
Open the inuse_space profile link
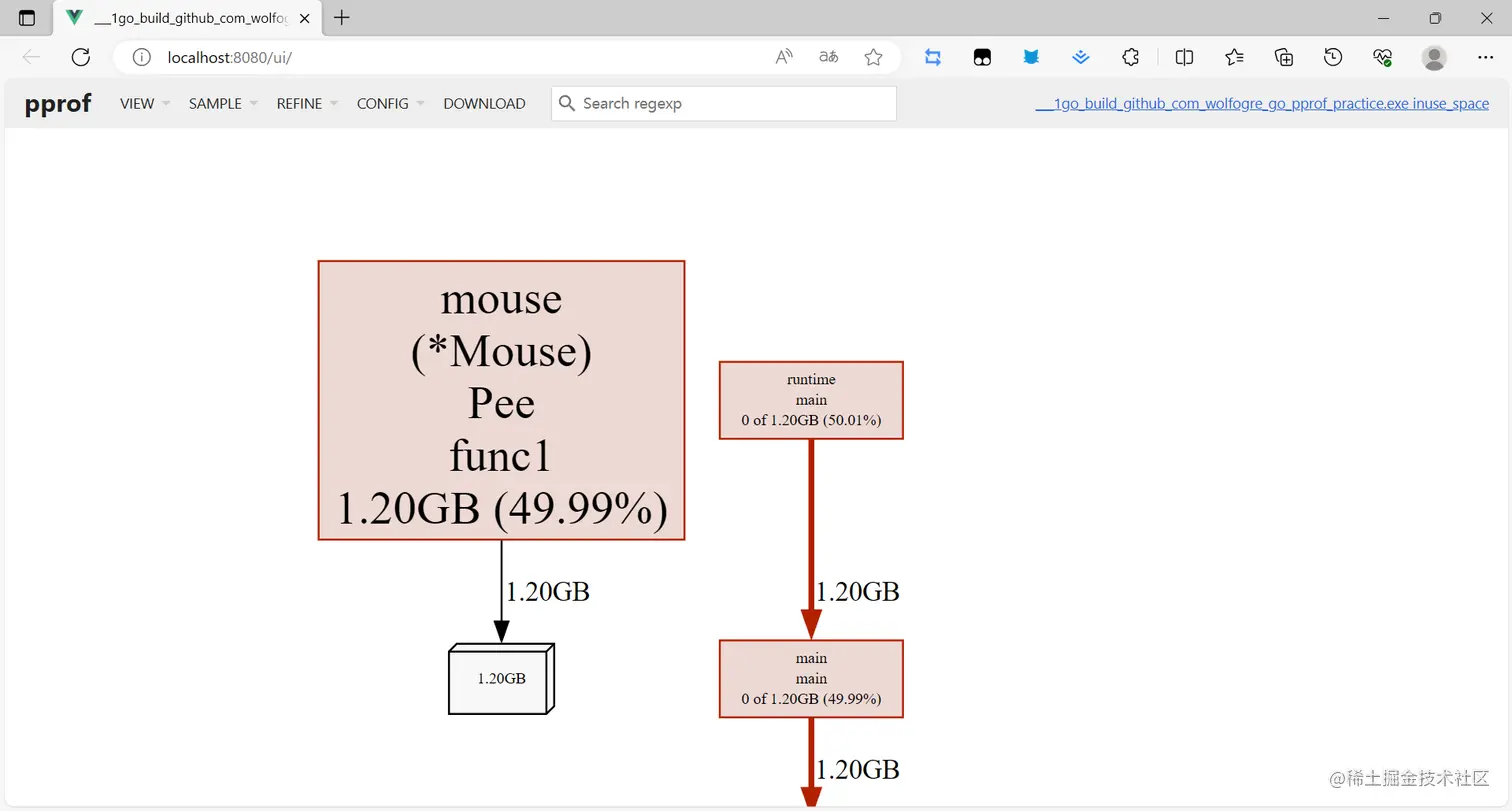coord(1262,103)
